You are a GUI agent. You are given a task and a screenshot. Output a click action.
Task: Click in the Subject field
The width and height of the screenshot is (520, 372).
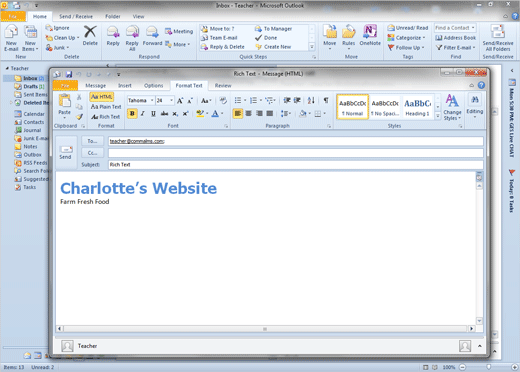pos(296,165)
